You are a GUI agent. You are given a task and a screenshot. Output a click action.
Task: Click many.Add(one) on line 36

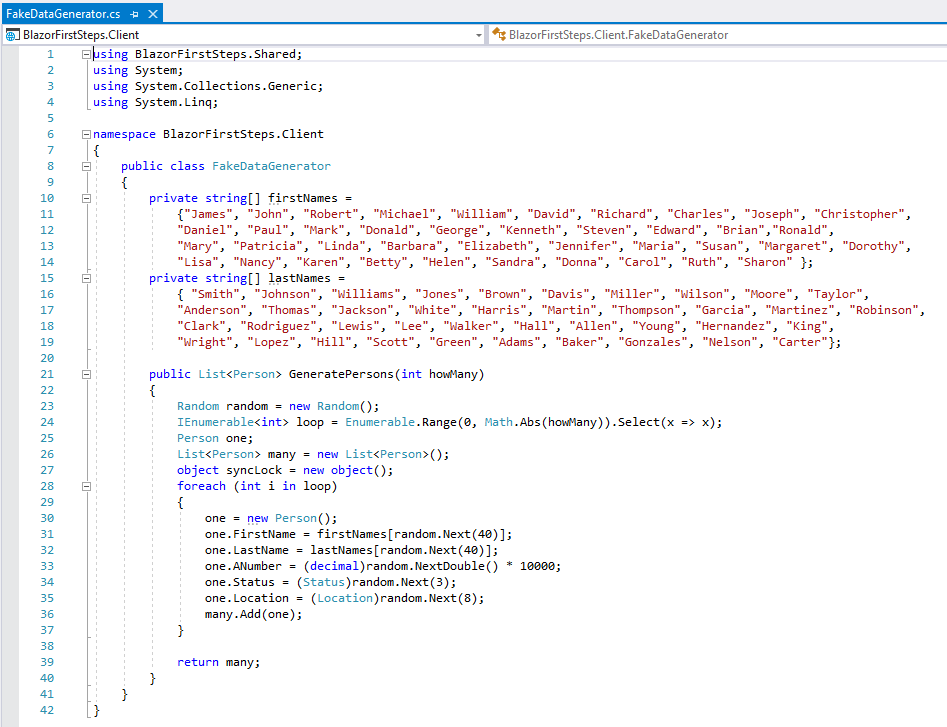coord(253,614)
